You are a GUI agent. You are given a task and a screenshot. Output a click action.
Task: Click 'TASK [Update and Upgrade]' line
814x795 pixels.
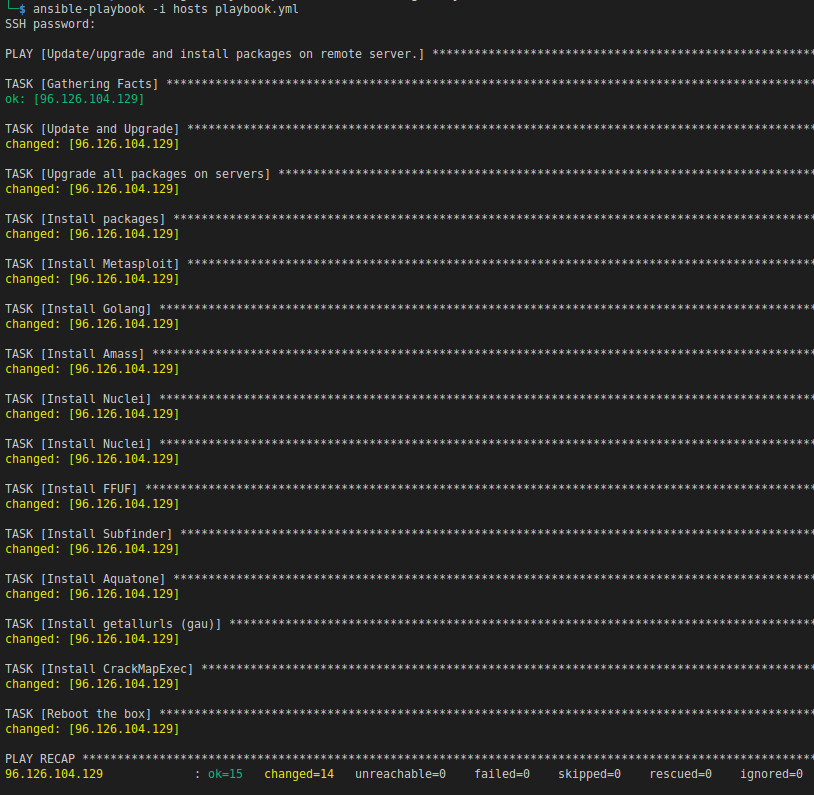(x=92, y=129)
